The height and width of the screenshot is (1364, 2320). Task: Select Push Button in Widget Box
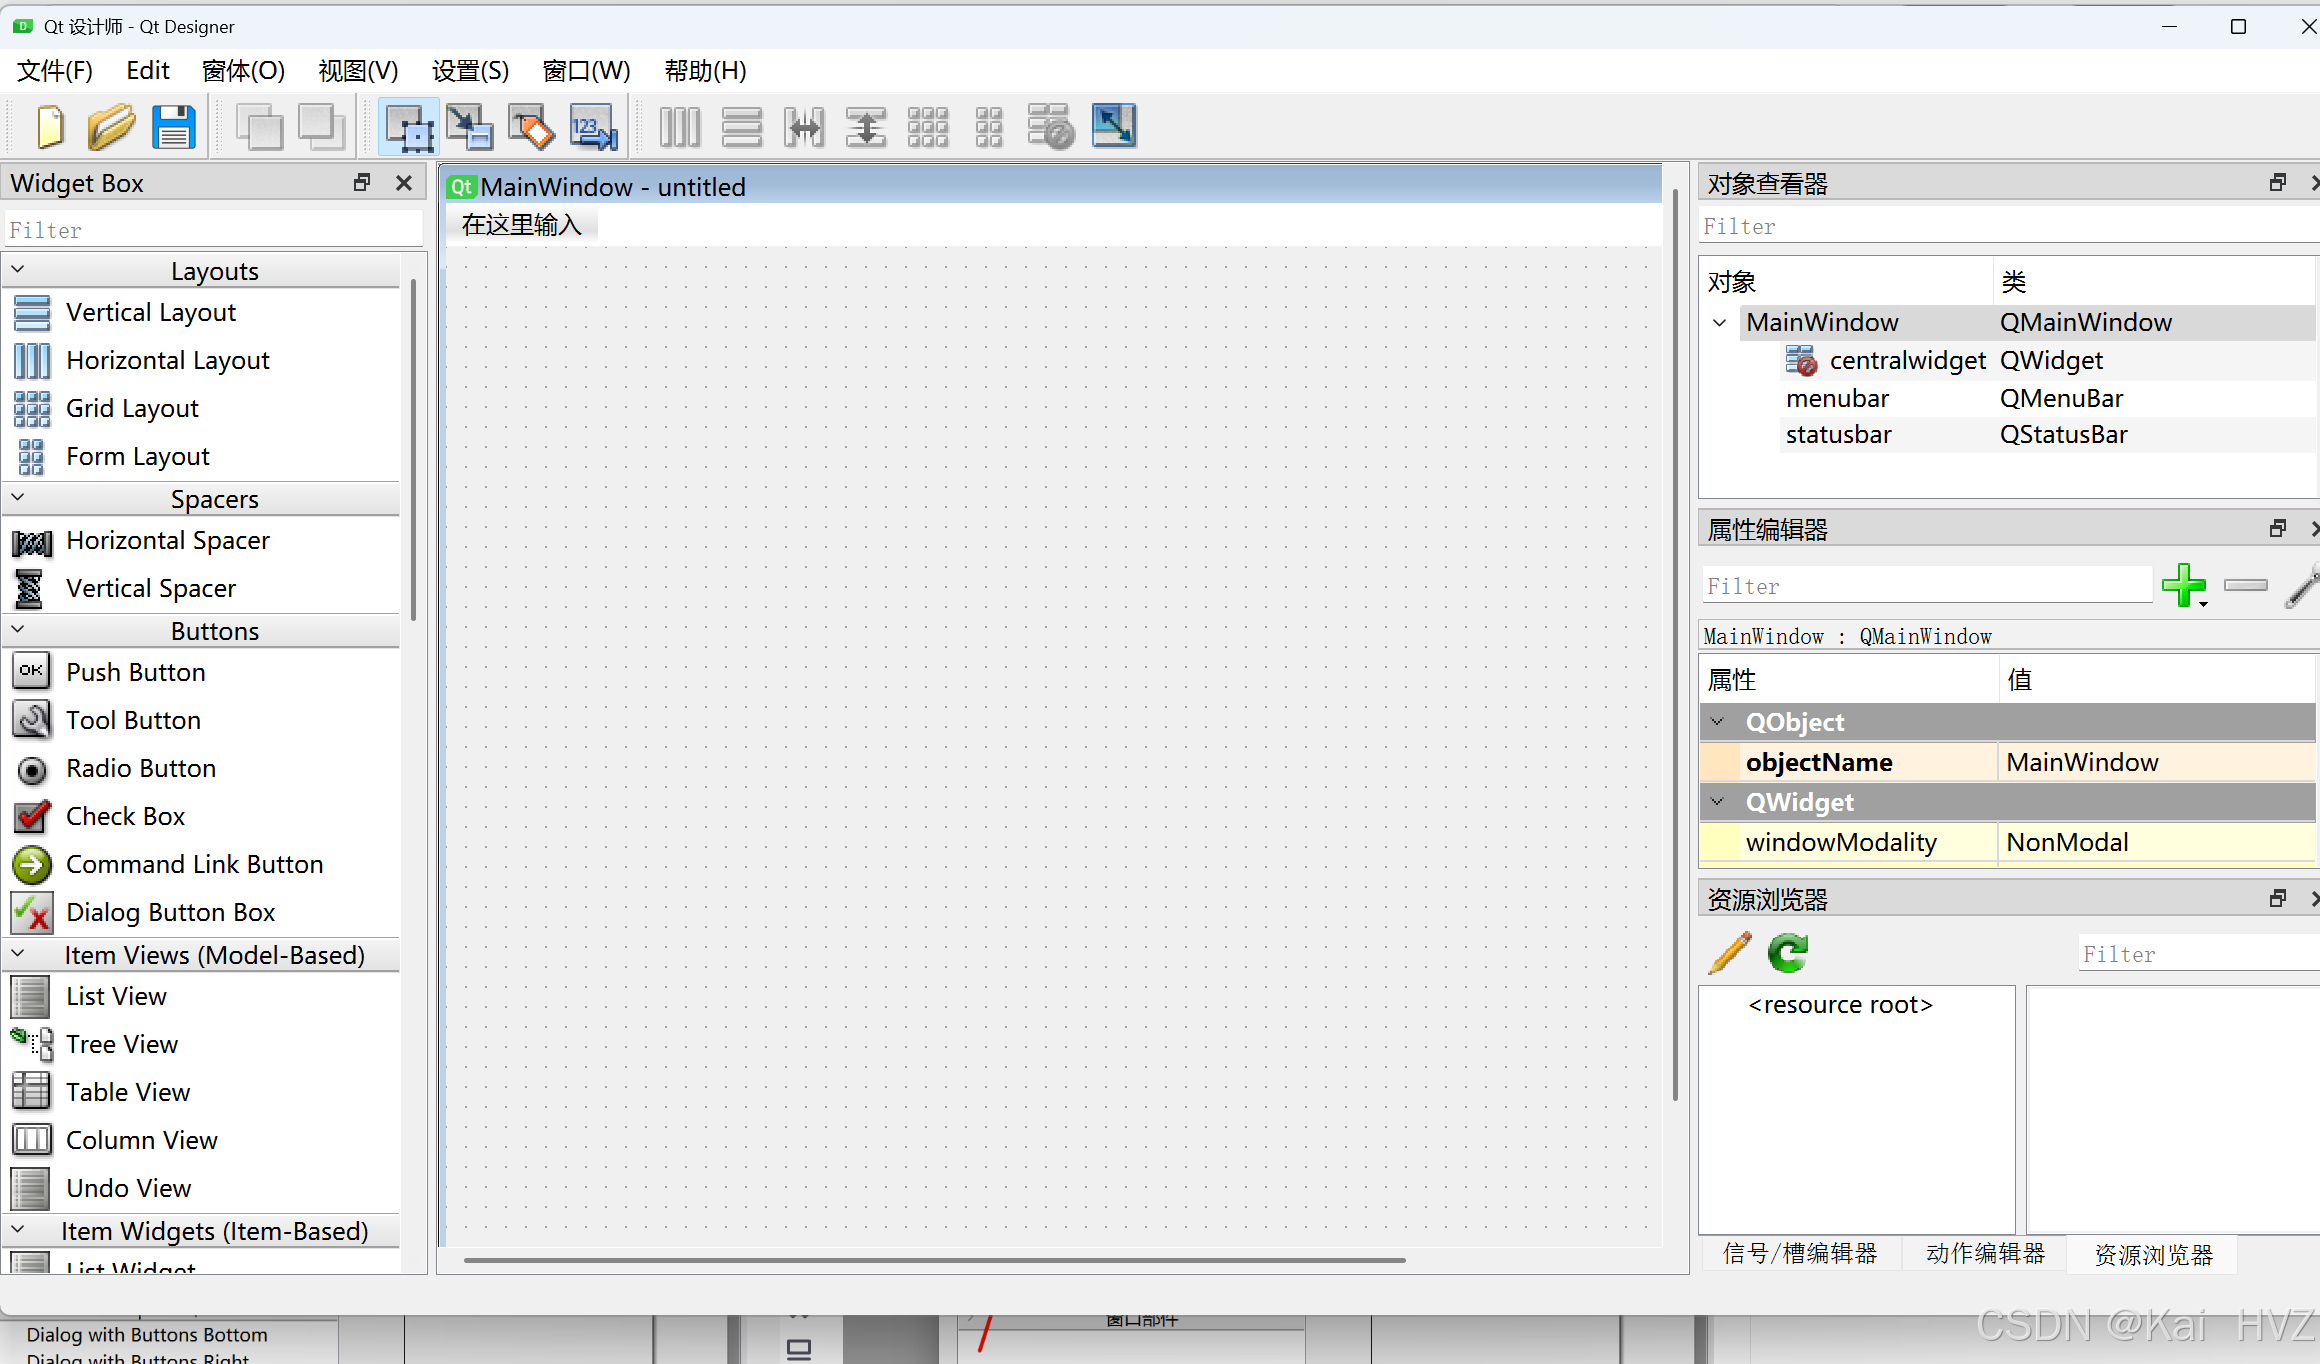coord(135,672)
